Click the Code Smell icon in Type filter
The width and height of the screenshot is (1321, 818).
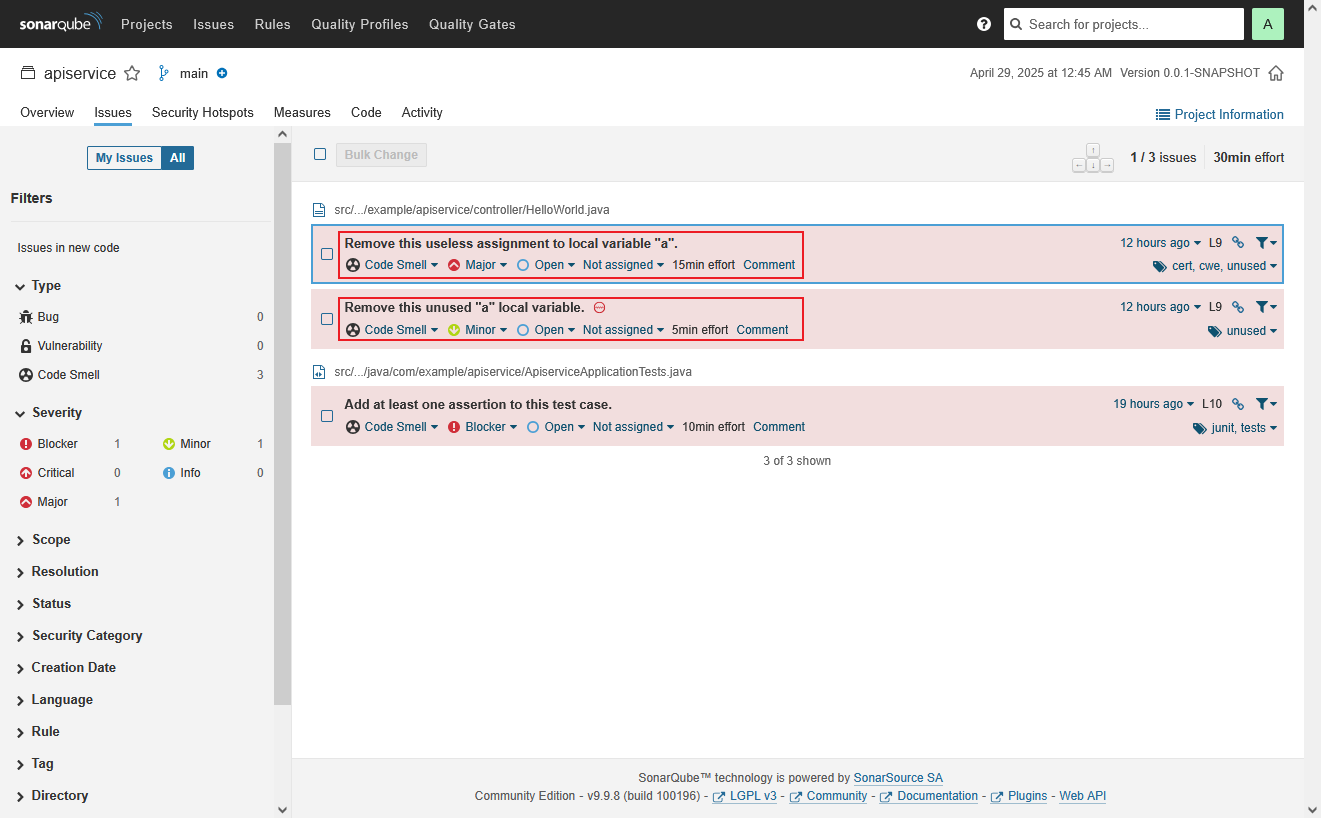coord(26,375)
